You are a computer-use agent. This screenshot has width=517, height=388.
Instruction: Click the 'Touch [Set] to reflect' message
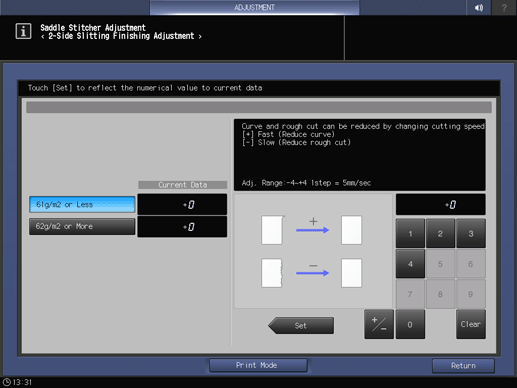(145, 88)
